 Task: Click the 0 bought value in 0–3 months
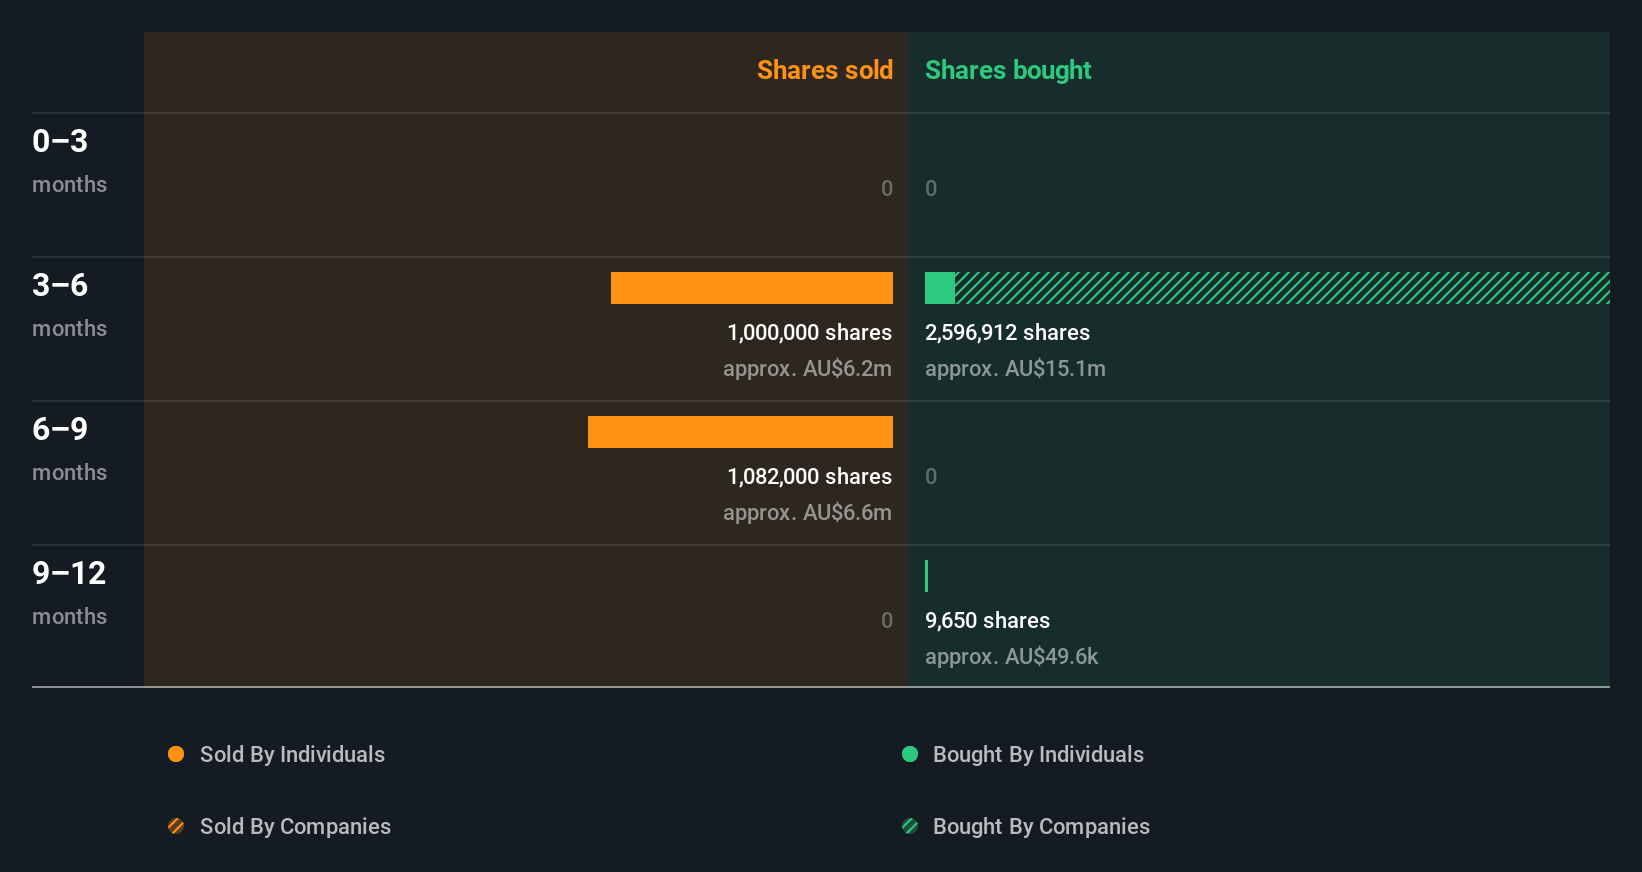(x=931, y=188)
